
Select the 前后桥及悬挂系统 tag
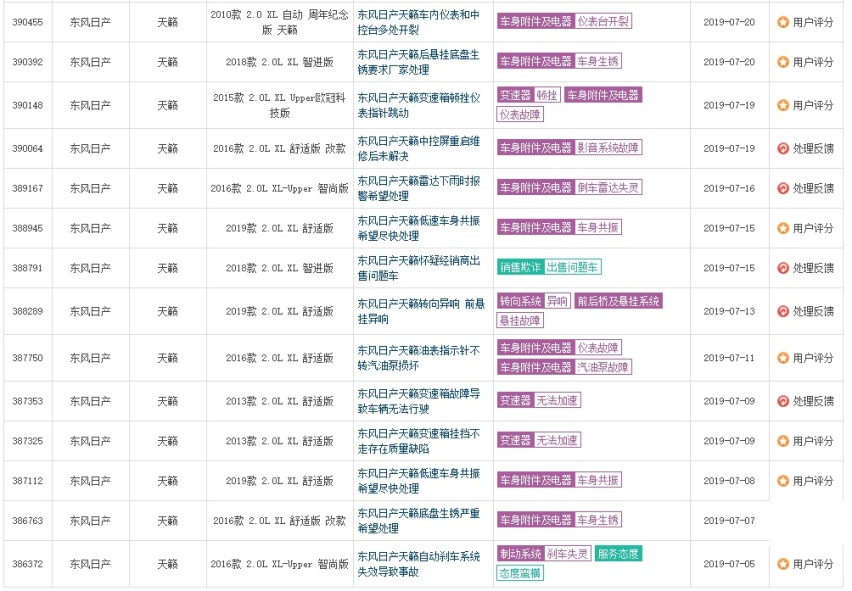click(x=618, y=301)
